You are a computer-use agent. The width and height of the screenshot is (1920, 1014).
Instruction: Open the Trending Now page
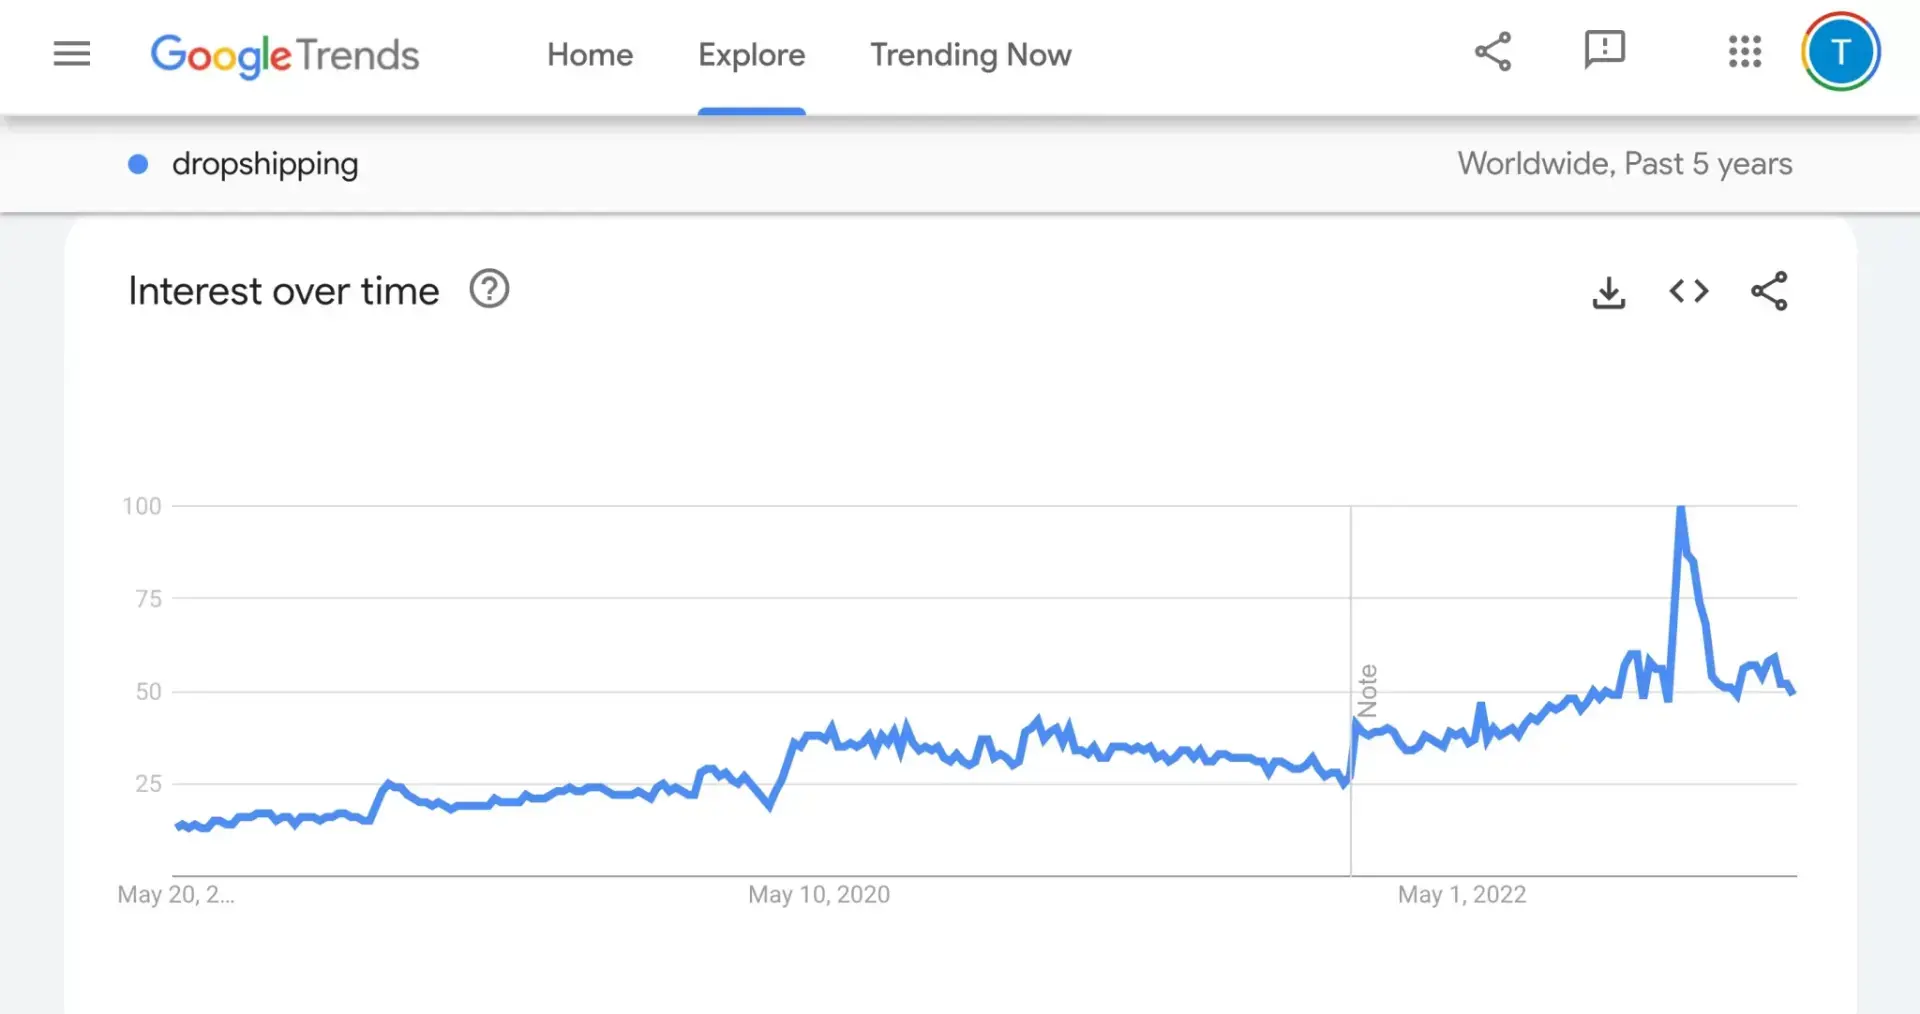click(x=970, y=55)
